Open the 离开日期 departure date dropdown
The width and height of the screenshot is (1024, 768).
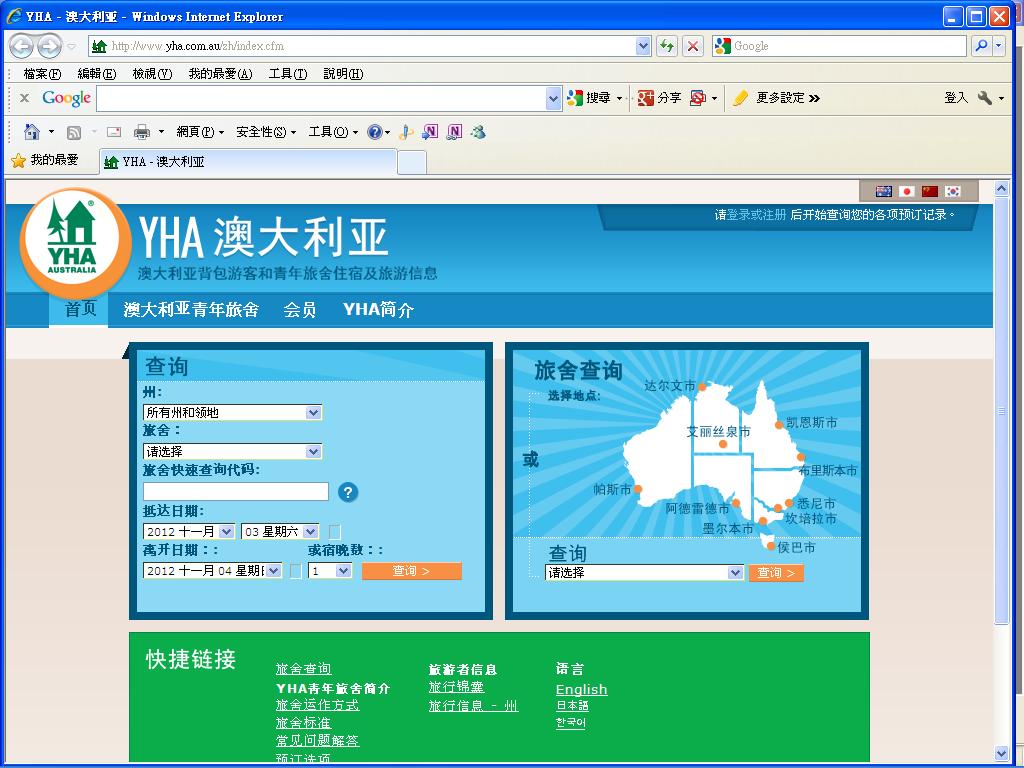pyautogui.click(x=212, y=571)
